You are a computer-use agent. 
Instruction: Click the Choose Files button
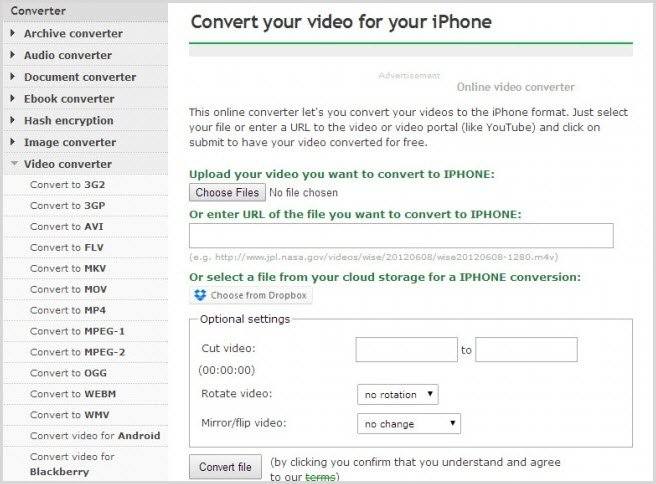[x=227, y=192]
